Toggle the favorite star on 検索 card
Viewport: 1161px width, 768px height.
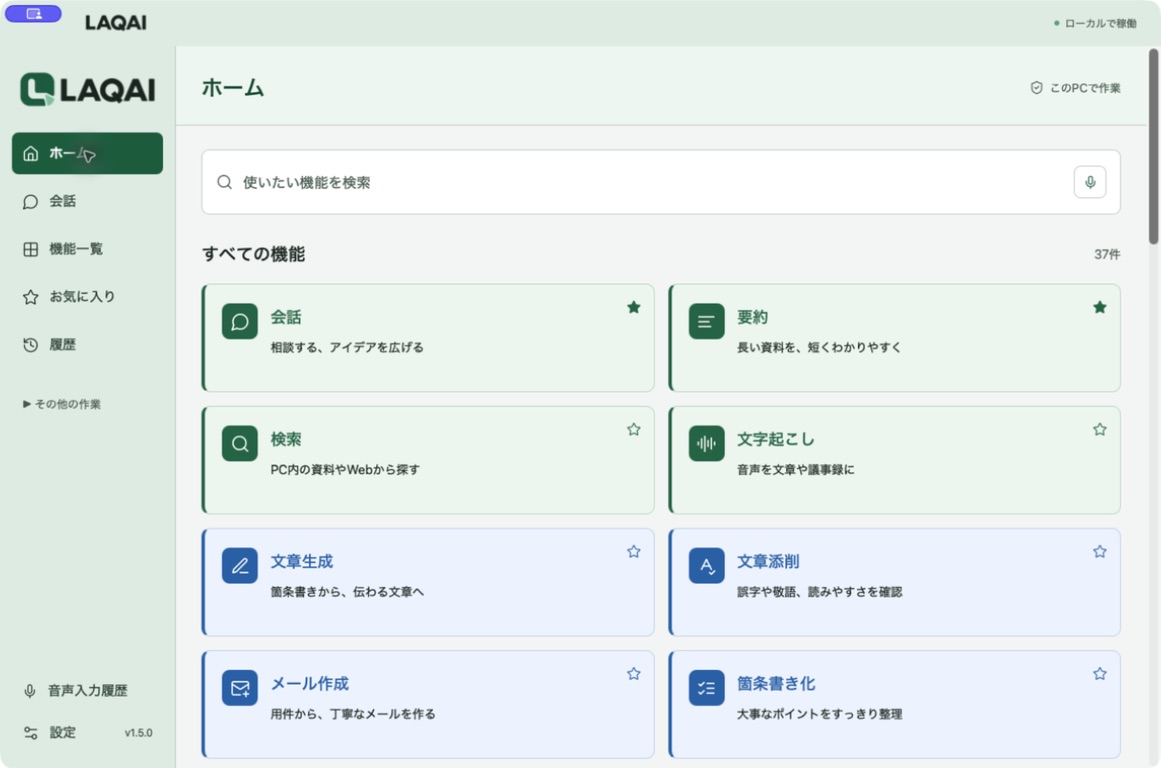(x=634, y=430)
